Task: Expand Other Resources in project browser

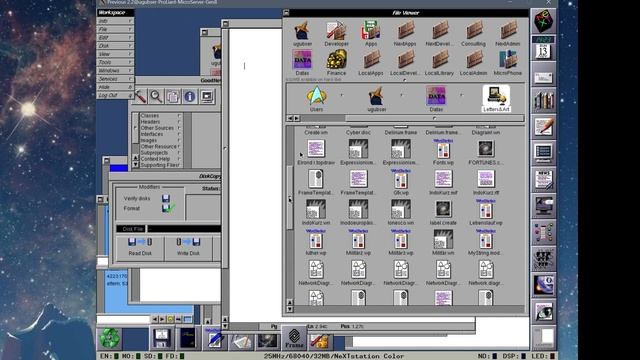Action: coord(160,147)
